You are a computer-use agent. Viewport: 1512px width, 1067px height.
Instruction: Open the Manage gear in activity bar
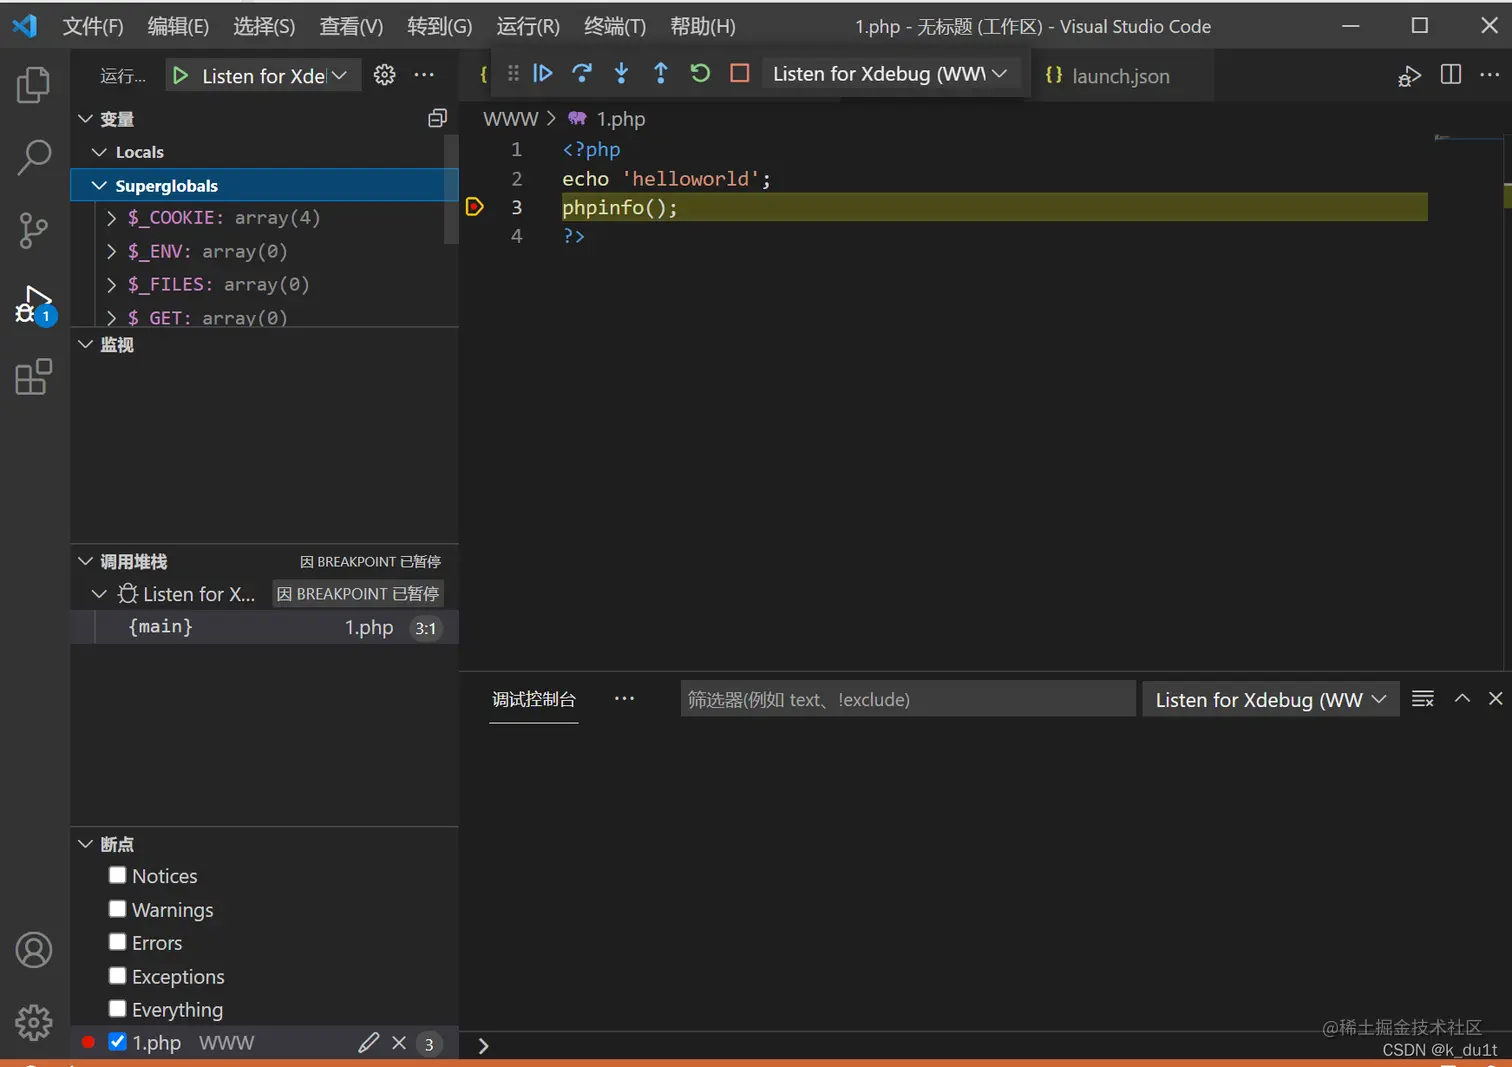(x=34, y=1022)
